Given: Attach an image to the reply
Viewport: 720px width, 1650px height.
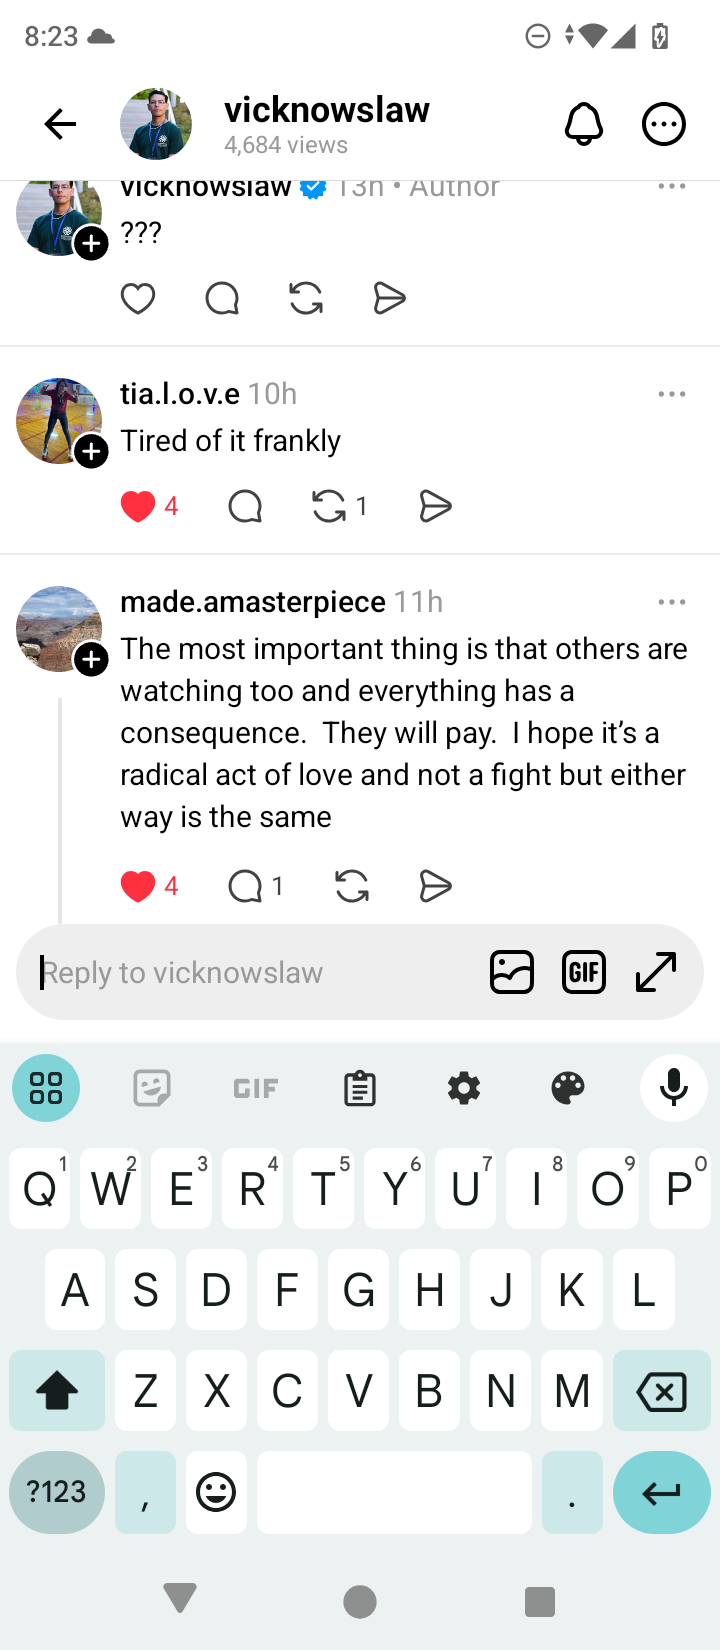Looking at the screenshot, I should point(512,972).
